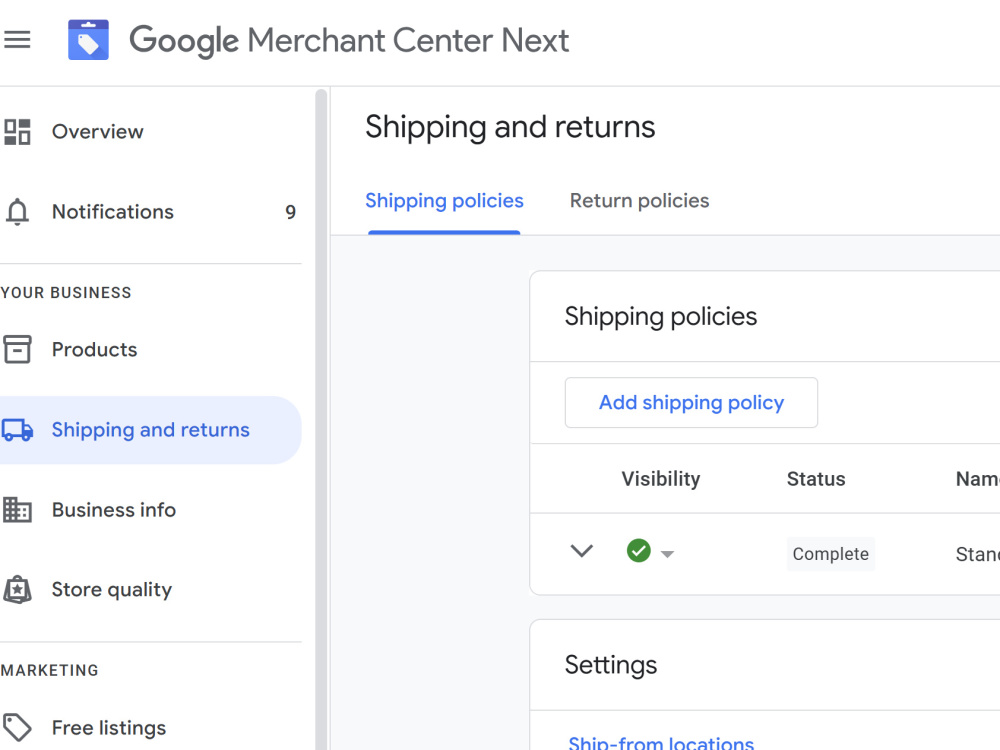The image size is (1000, 750).
Task: Click the Notifications bell icon
Action: coord(17,212)
